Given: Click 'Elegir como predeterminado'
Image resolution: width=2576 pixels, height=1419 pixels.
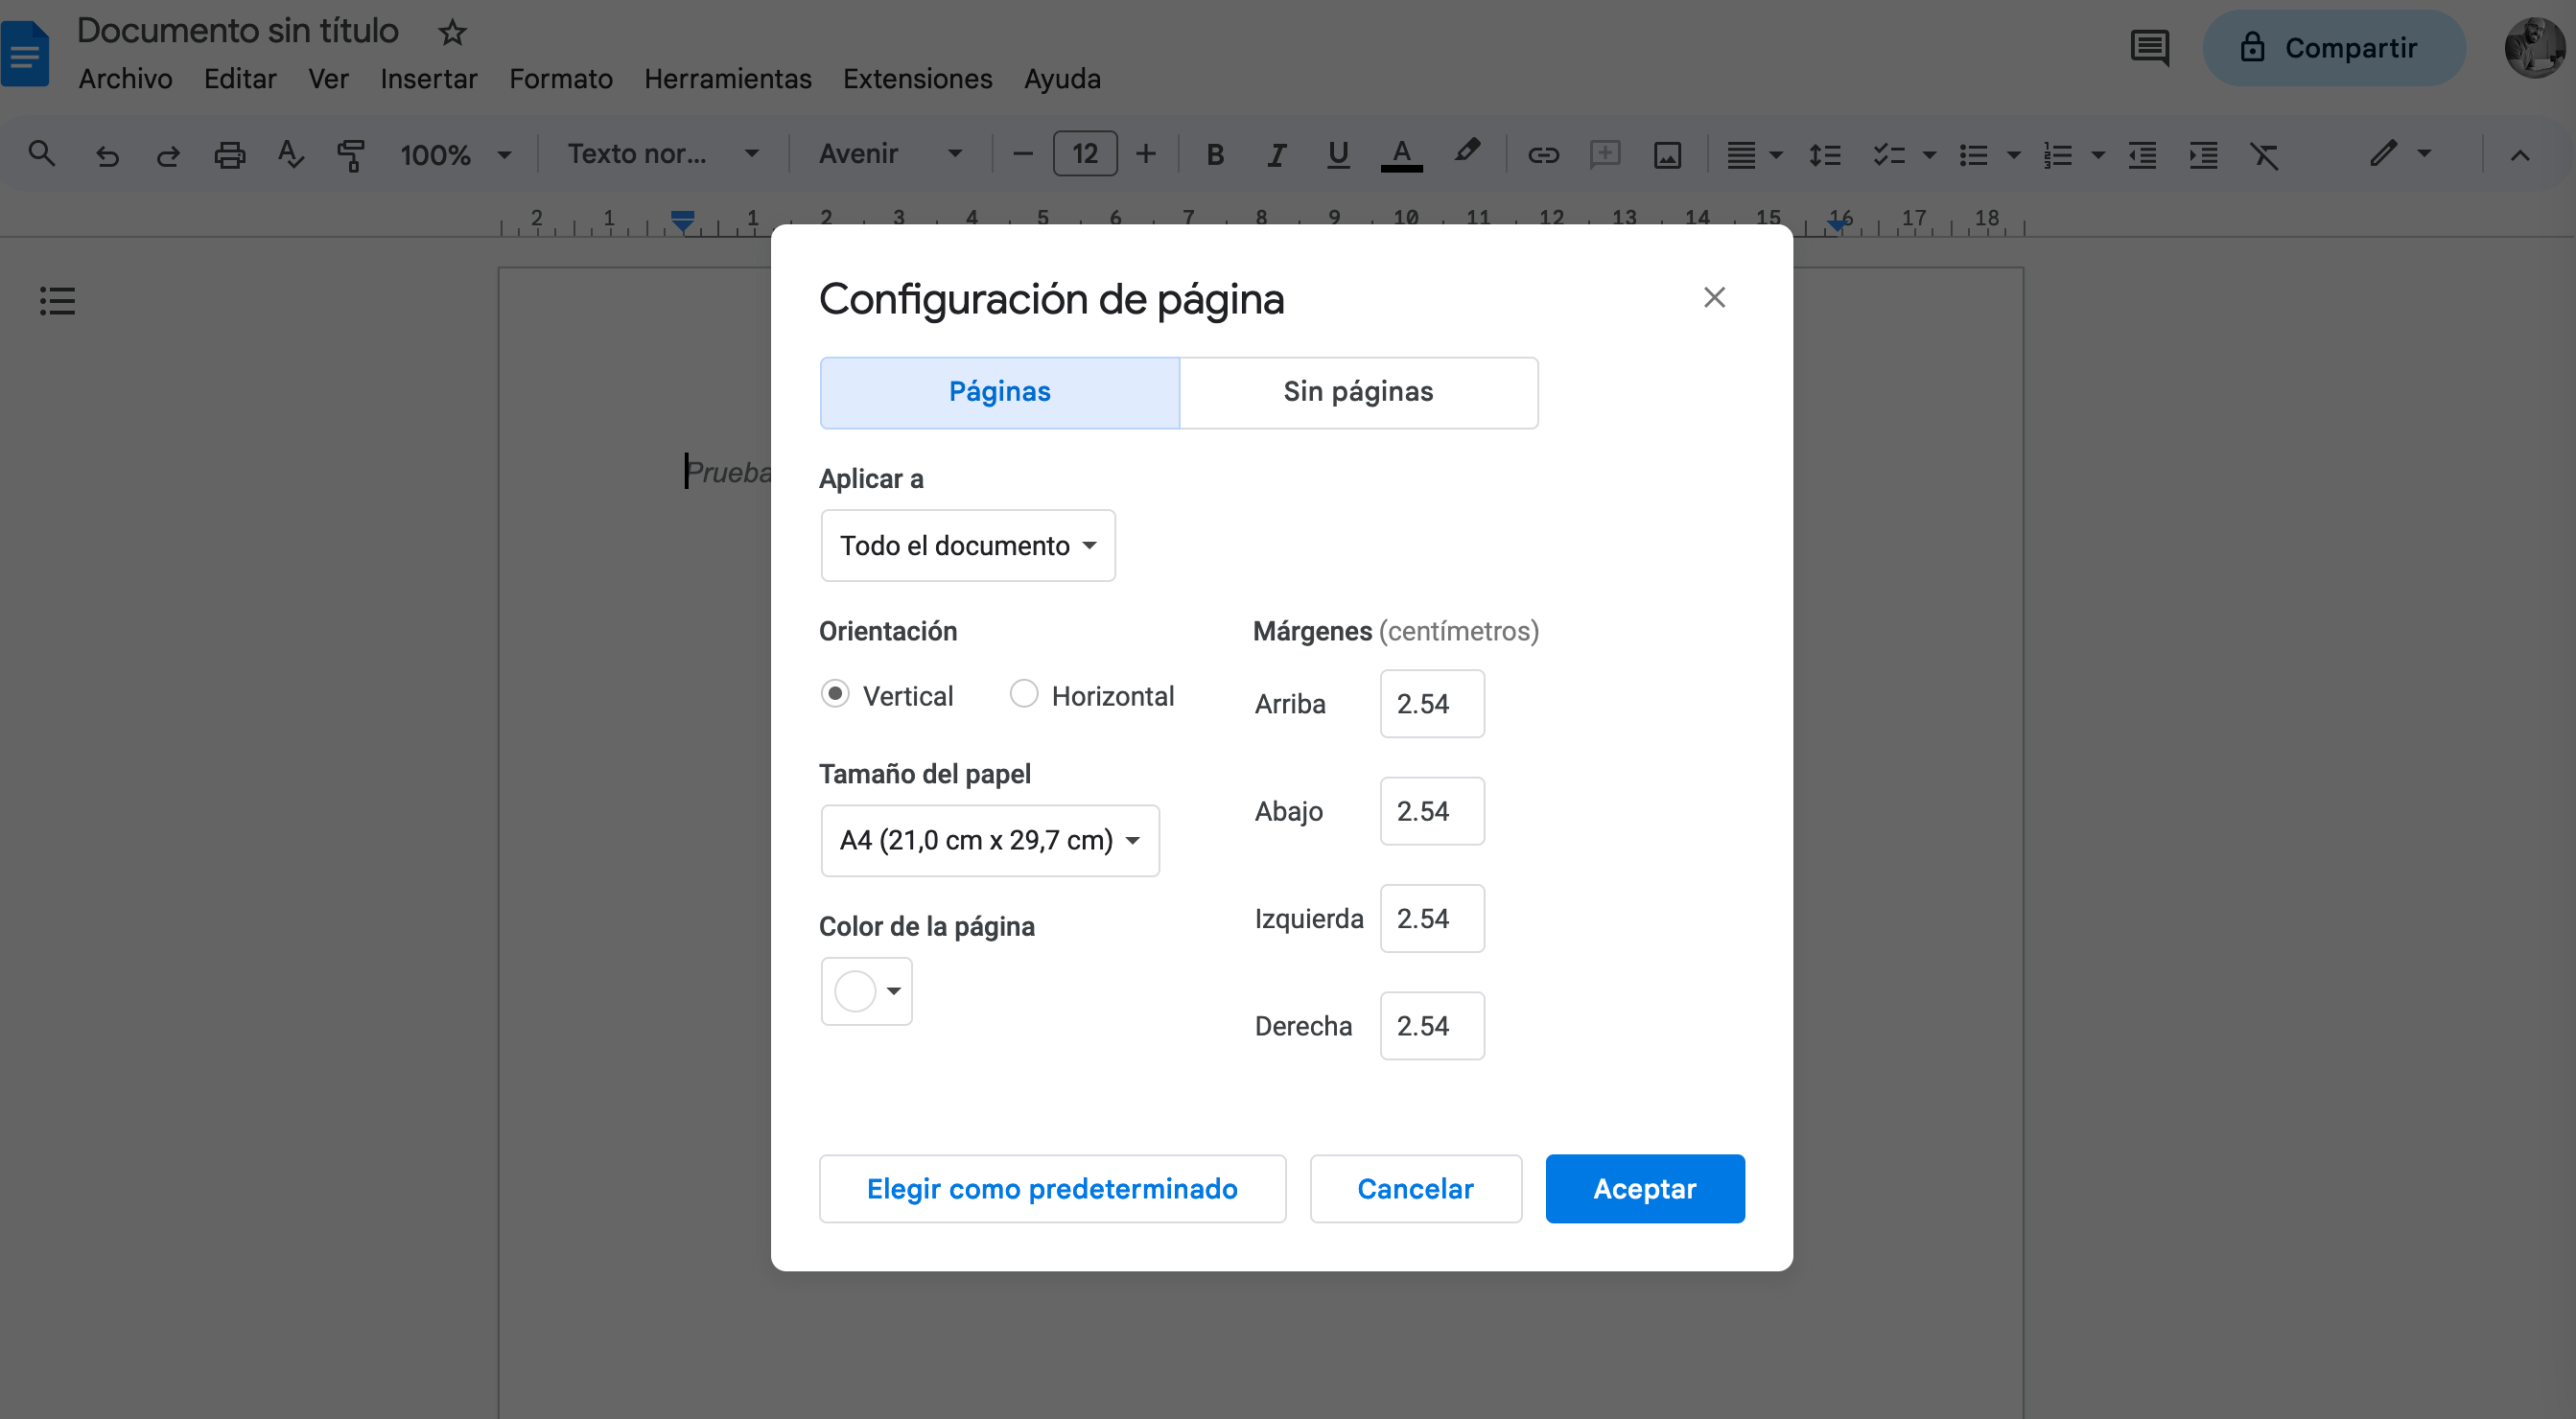Looking at the screenshot, I should pyautogui.click(x=1052, y=1188).
